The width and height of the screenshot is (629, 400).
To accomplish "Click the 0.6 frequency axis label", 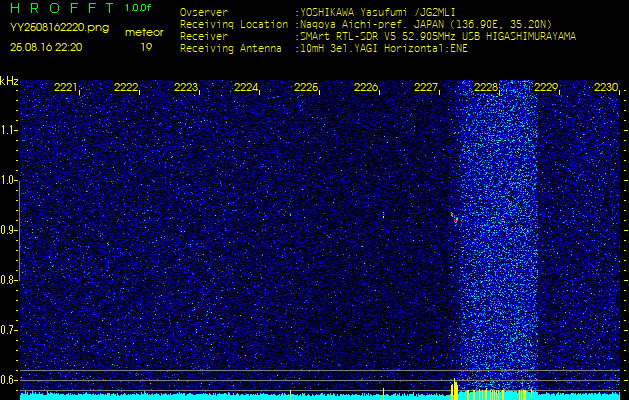I will click(x=8, y=380).
